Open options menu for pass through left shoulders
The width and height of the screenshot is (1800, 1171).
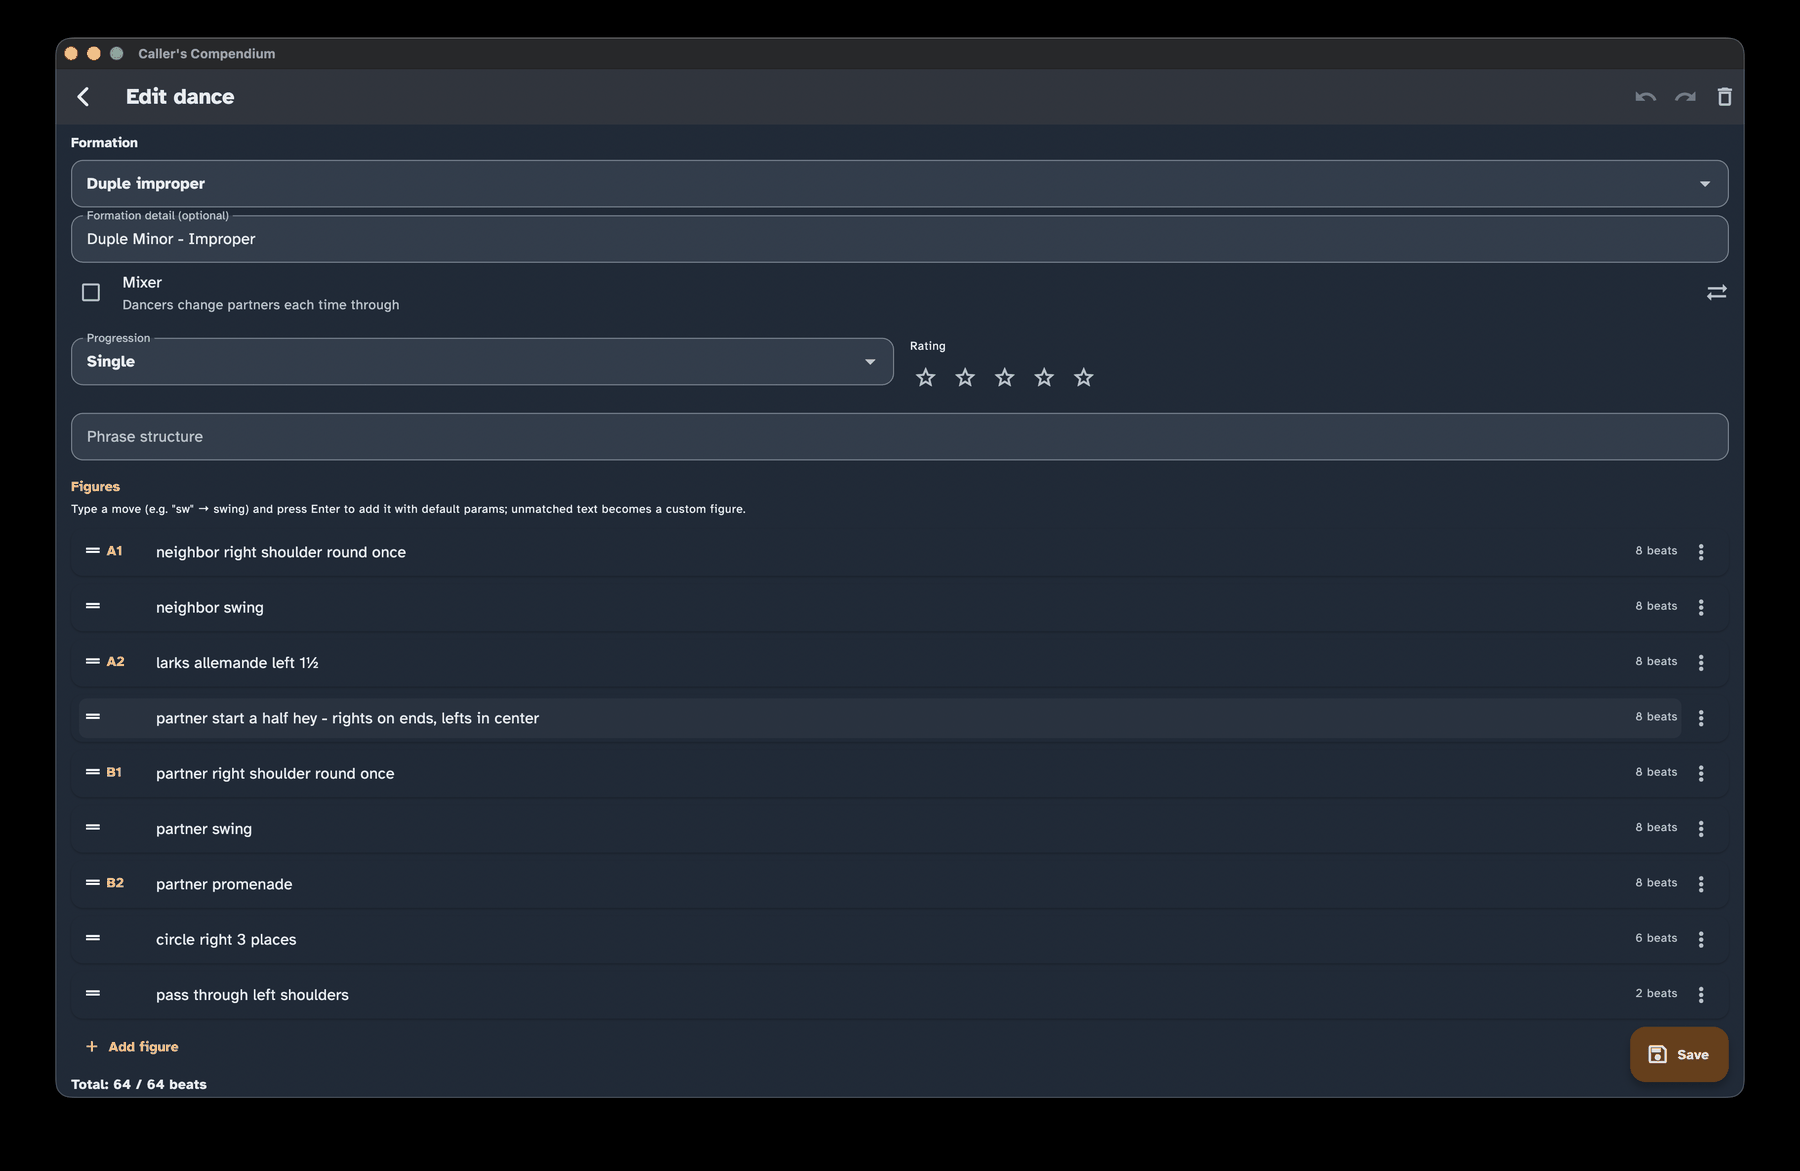1701,995
